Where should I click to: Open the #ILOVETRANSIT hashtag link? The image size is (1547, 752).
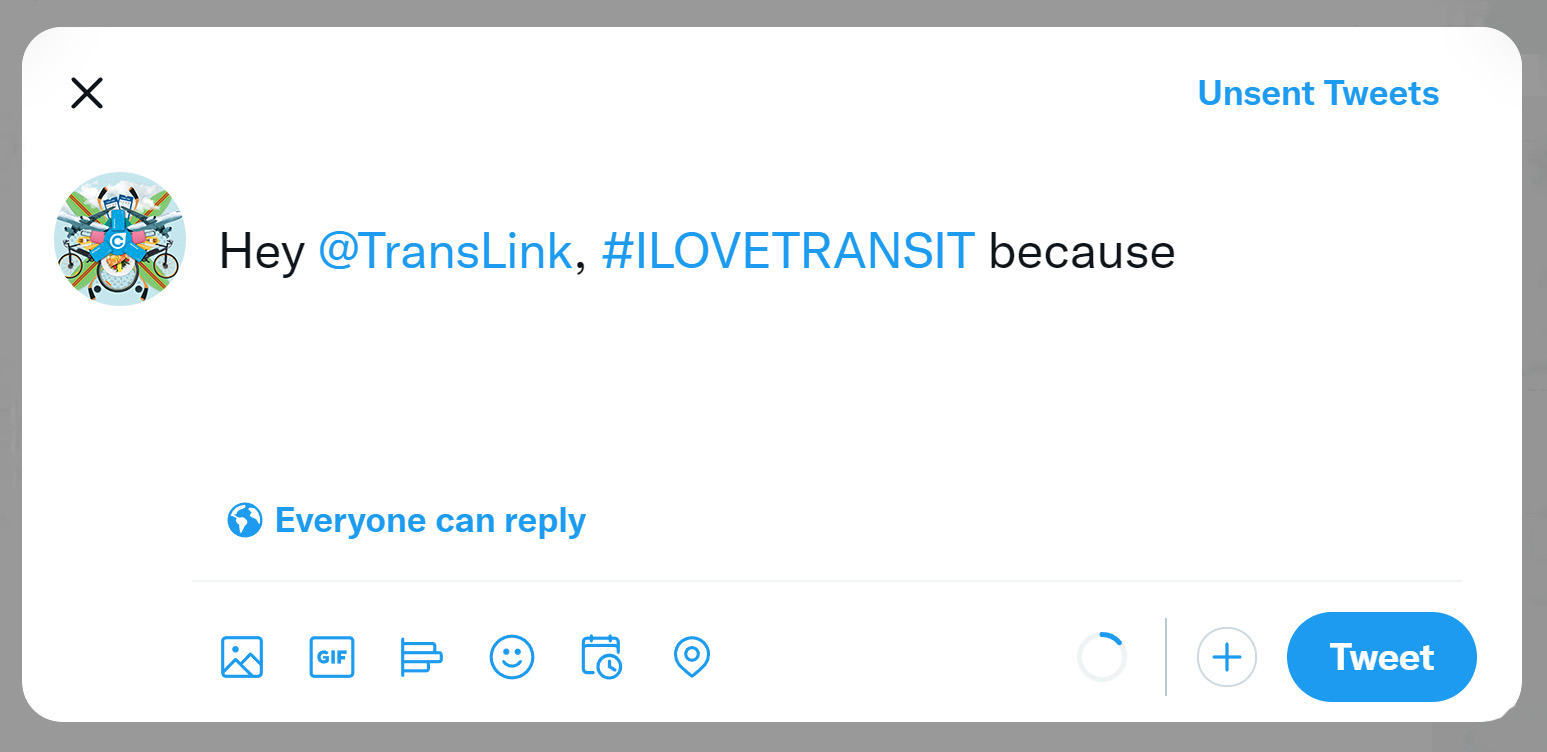[x=788, y=251]
